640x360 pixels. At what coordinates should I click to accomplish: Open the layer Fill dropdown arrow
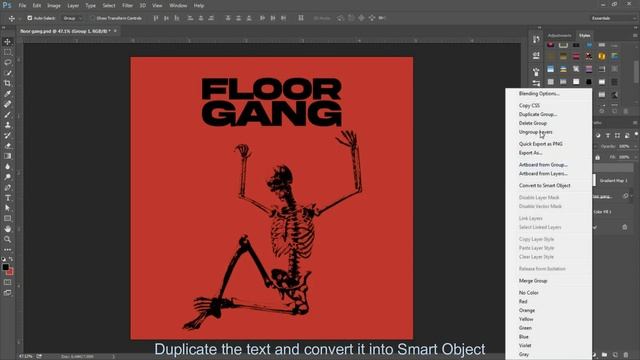point(635,157)
